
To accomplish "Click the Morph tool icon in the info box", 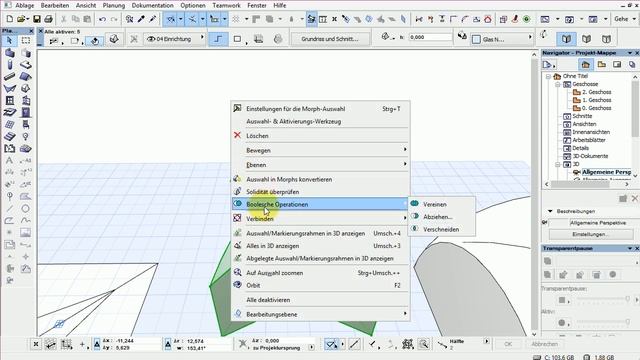I will [x=114, y=39].
